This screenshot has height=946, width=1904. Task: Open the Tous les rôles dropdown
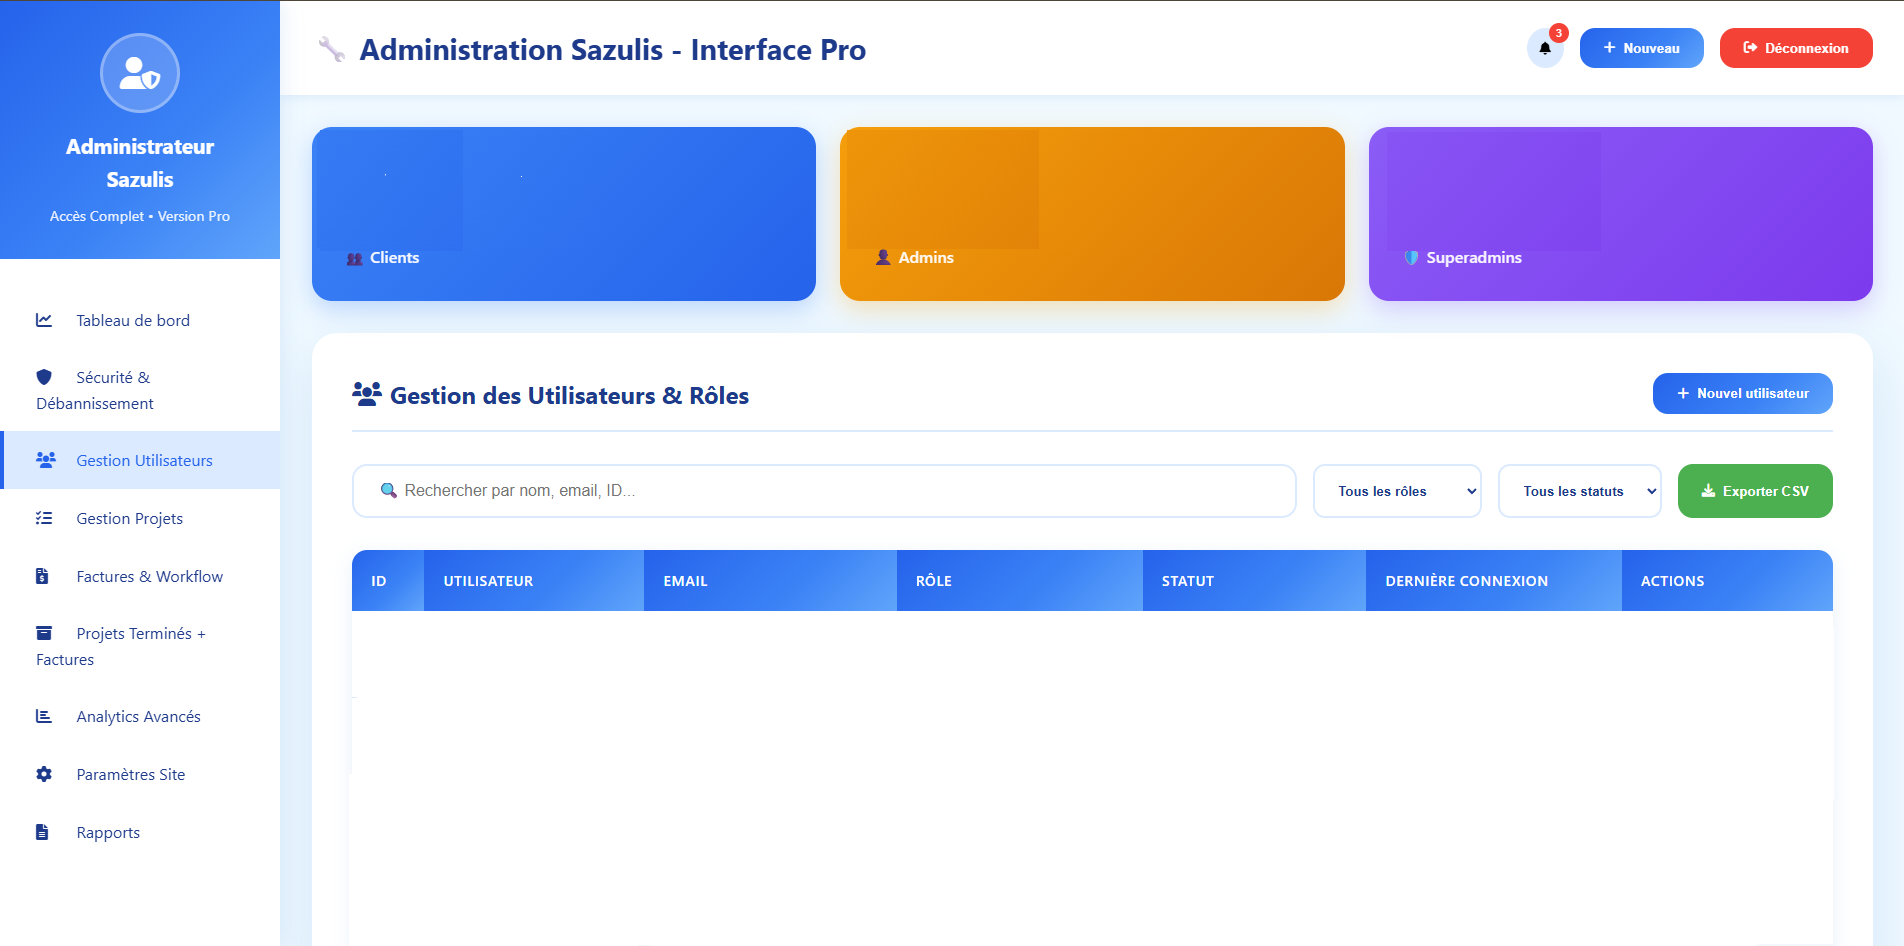(1396, 491)
